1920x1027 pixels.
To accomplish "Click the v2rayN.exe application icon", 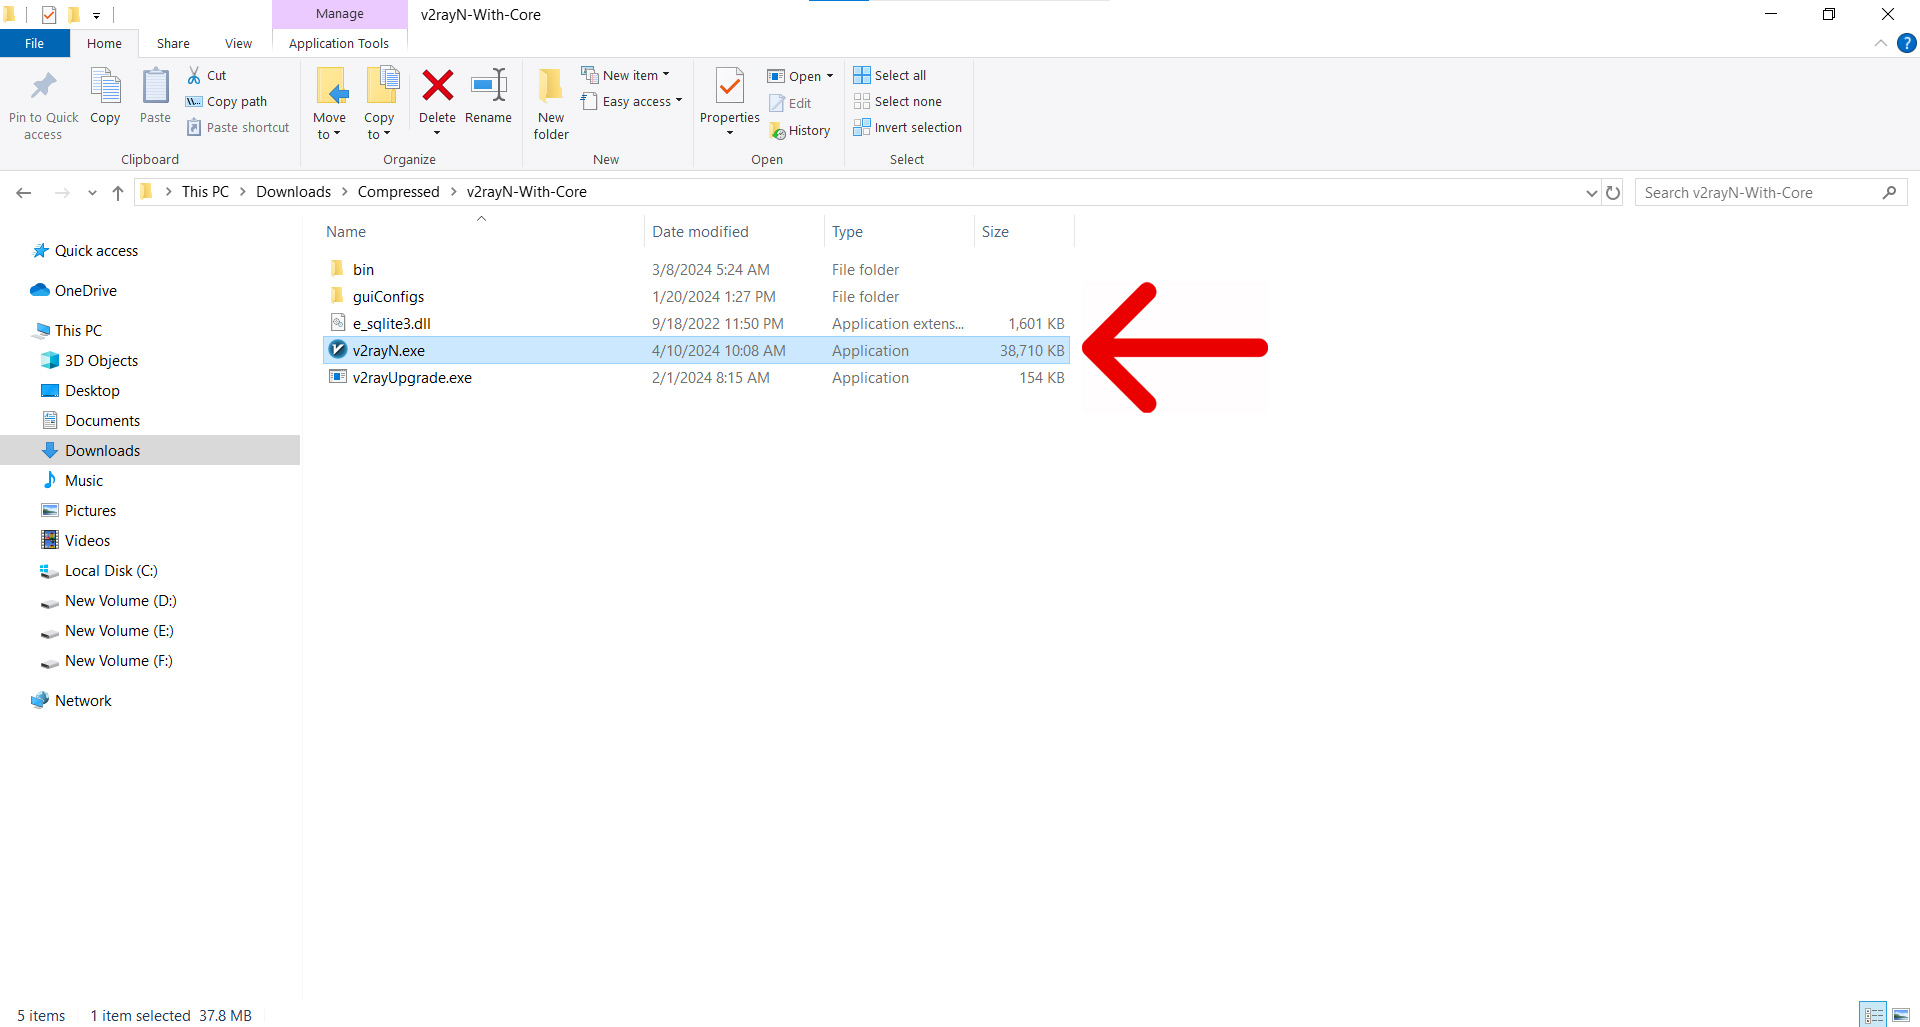I will tap(338, 350).
